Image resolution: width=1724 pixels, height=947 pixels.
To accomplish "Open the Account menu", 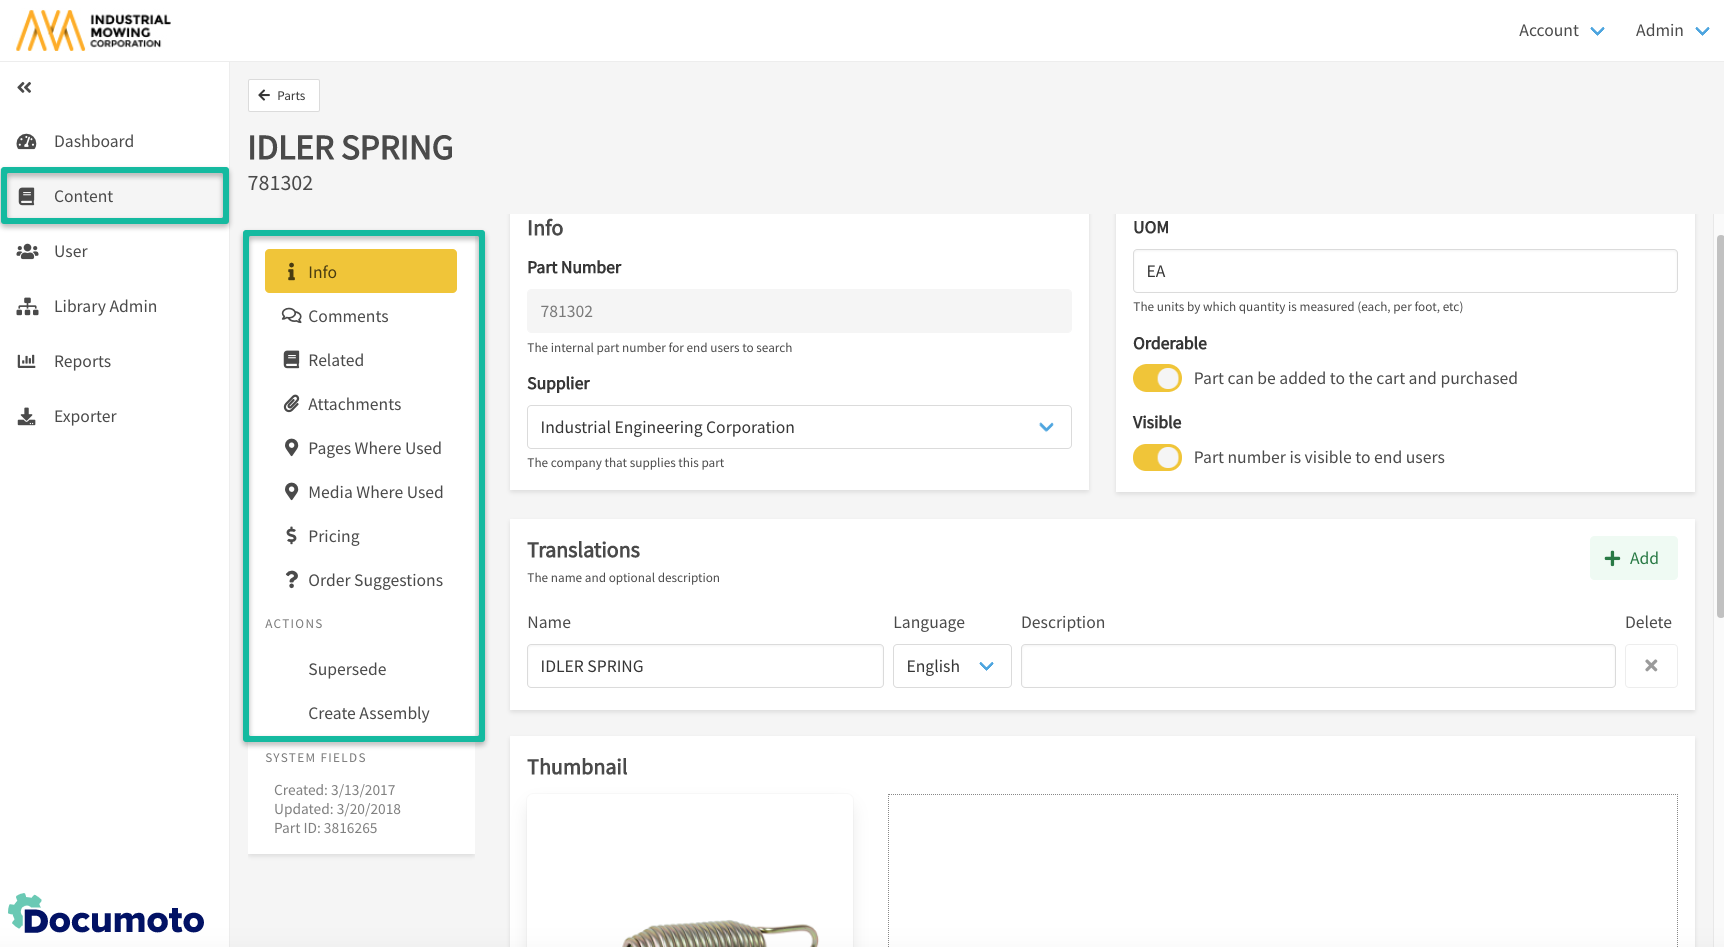I will pos(1560,31).
